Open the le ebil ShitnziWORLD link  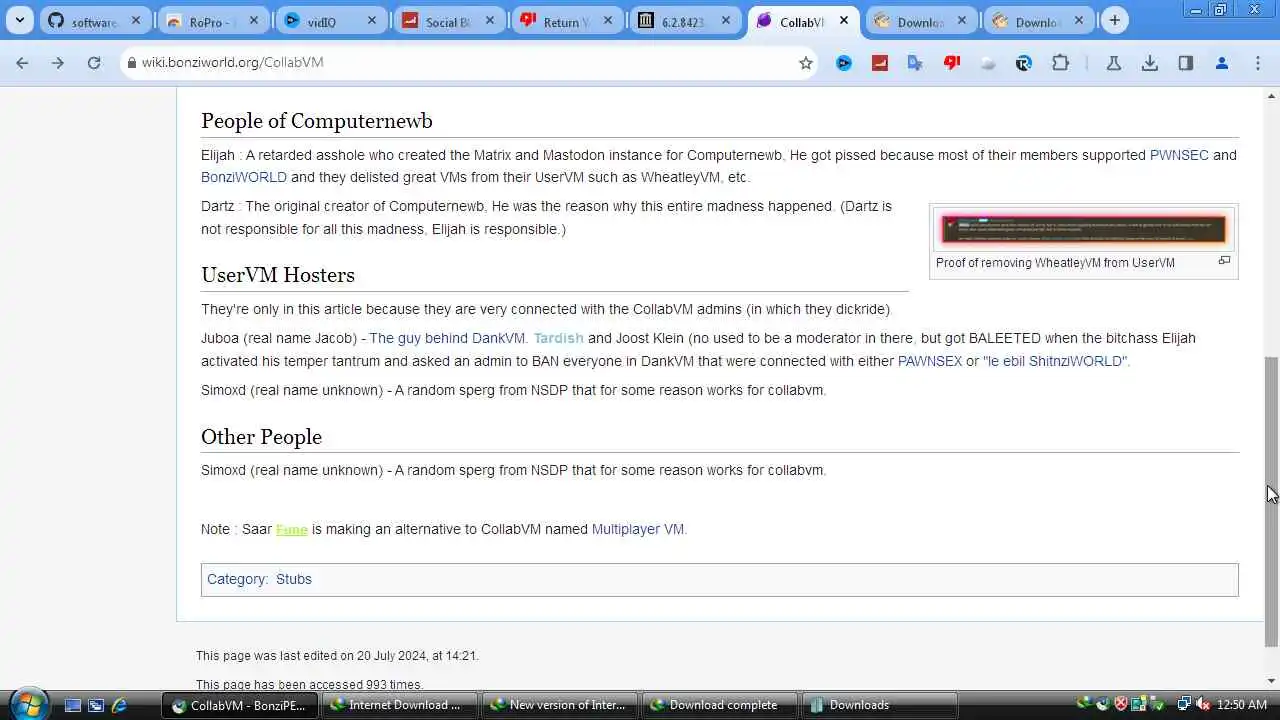(1056, 361)
